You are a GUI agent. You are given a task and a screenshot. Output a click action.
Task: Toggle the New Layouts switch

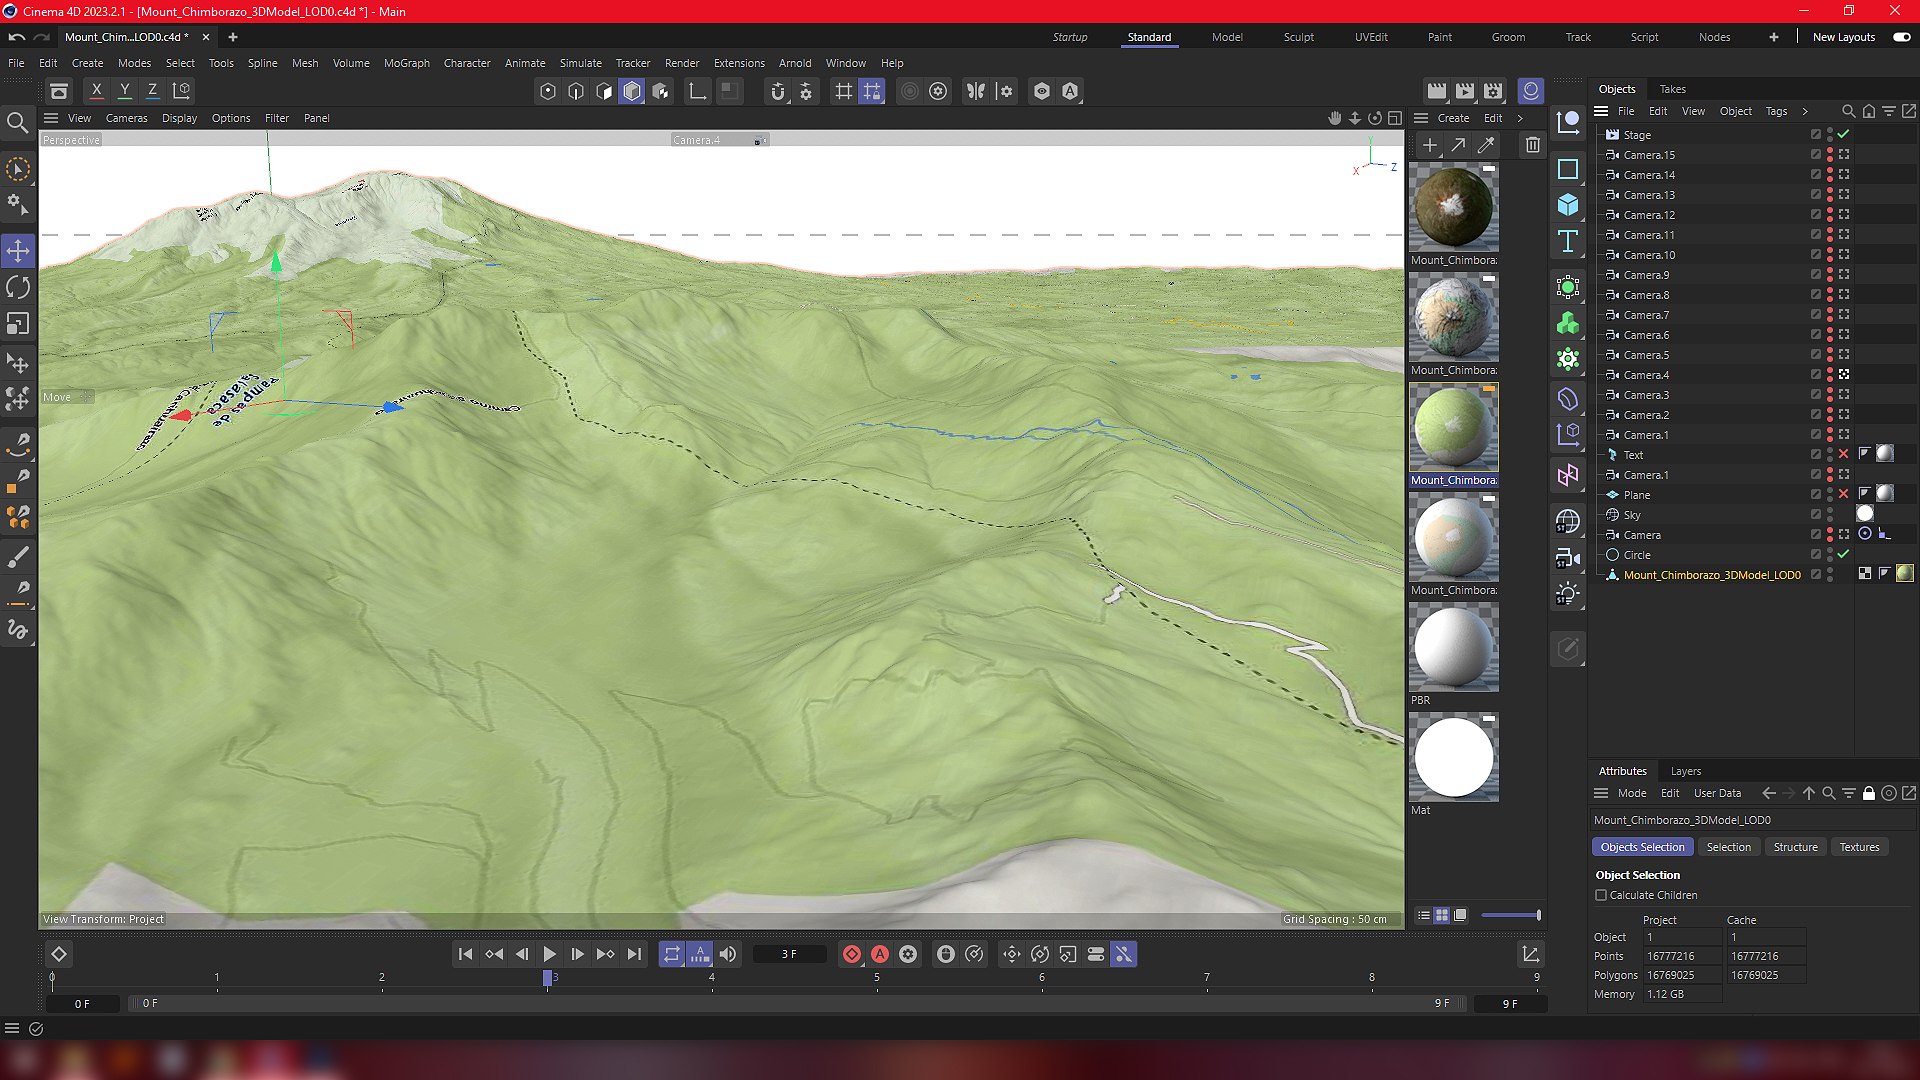[x=1902, y=37]
